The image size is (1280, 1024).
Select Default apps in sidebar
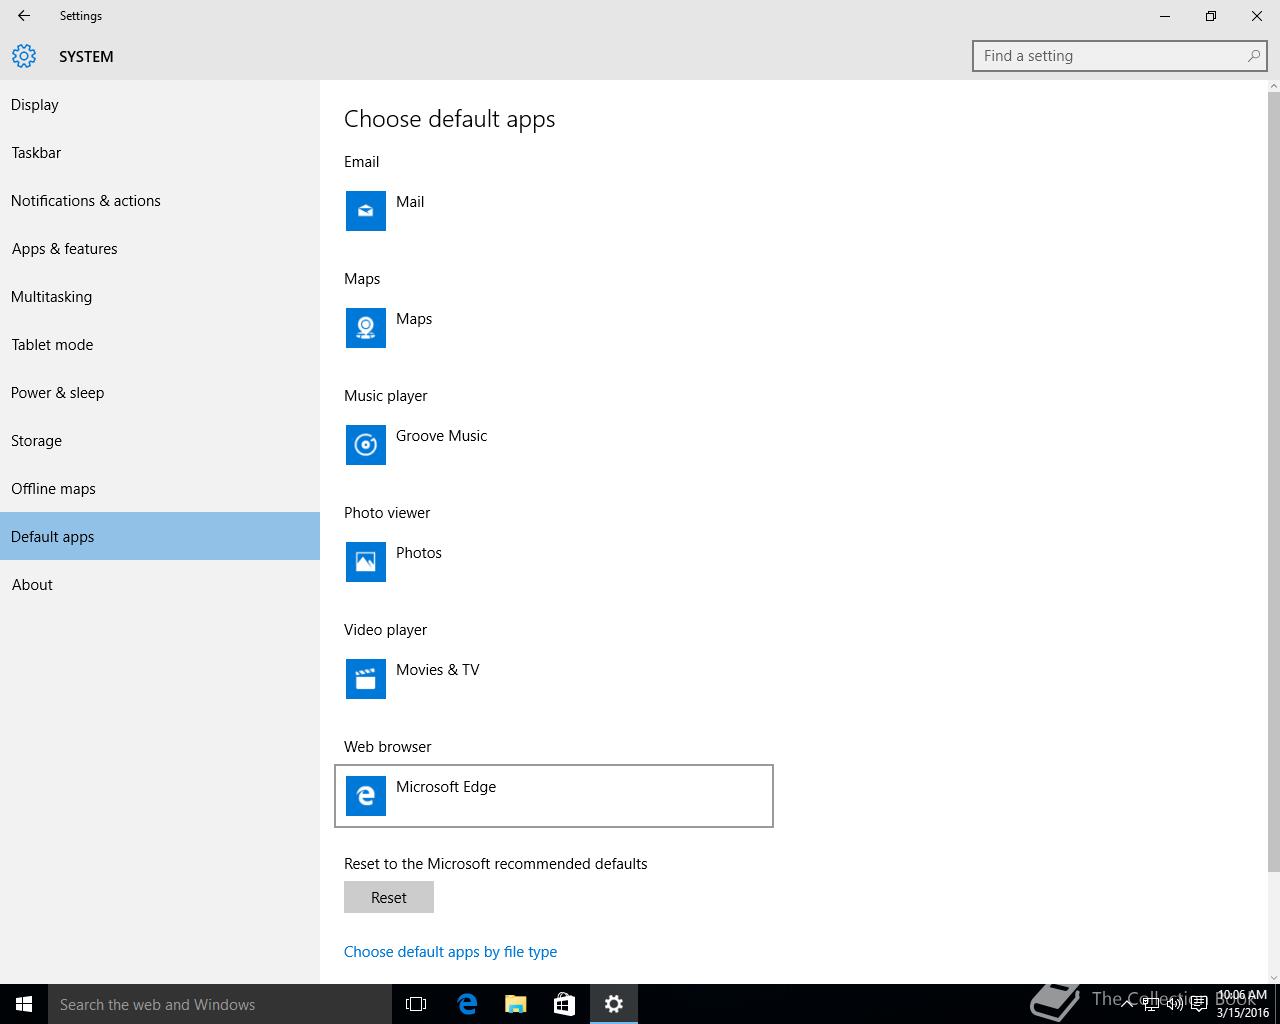pyautogui.click(x=160, y=536)
